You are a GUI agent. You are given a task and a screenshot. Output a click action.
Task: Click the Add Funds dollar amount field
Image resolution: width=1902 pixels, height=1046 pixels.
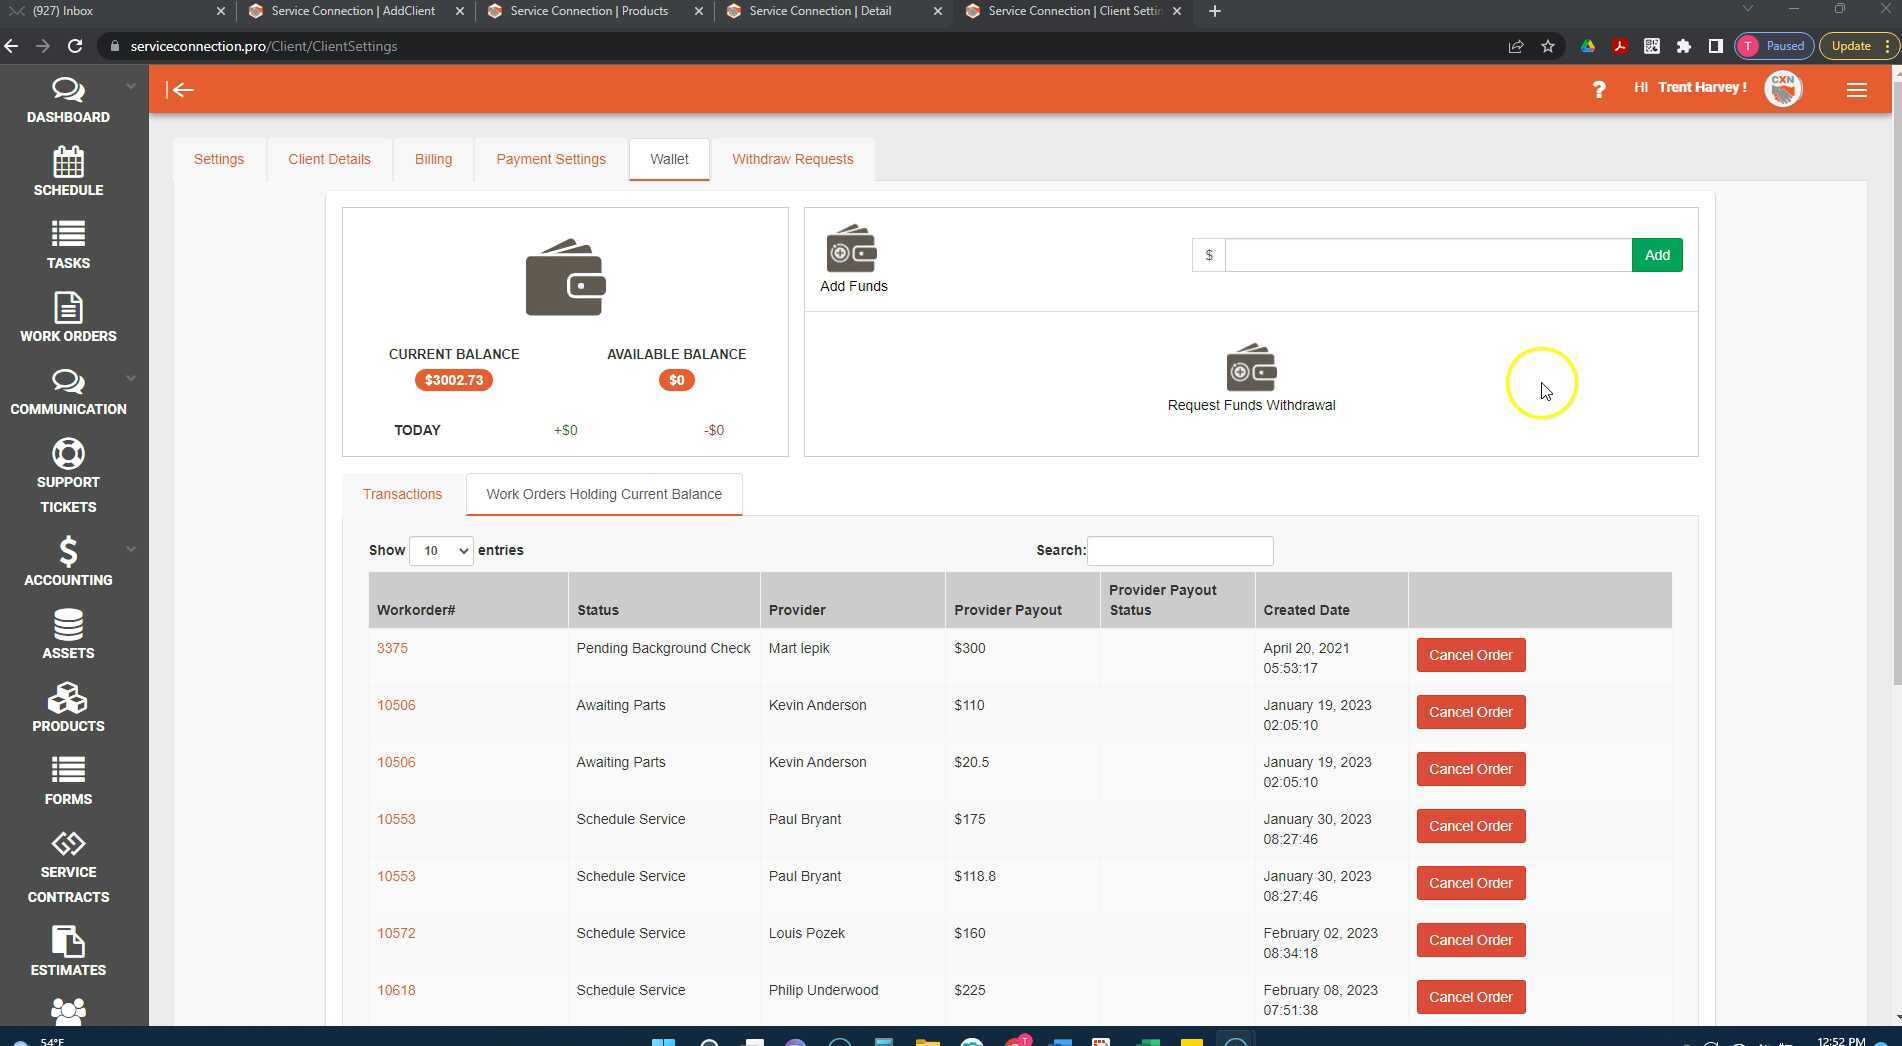pyautogui.click(x=1427, y=255)
